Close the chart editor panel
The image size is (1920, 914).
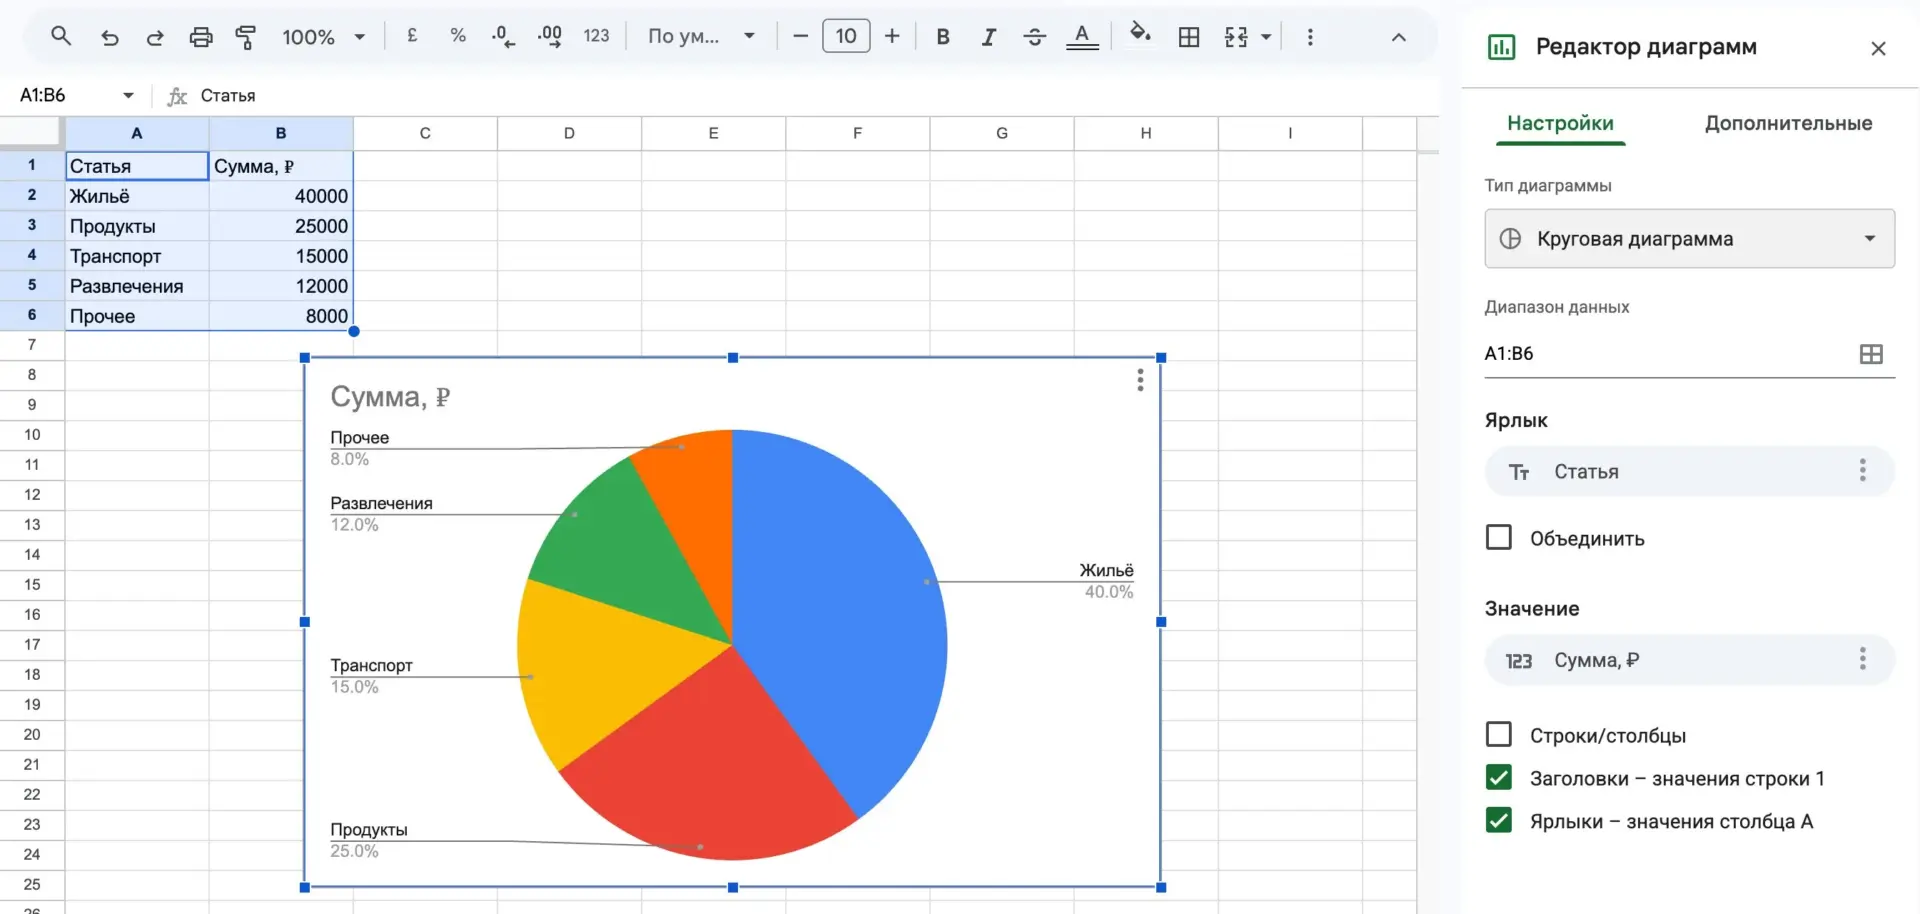[x=1878, y=48]
